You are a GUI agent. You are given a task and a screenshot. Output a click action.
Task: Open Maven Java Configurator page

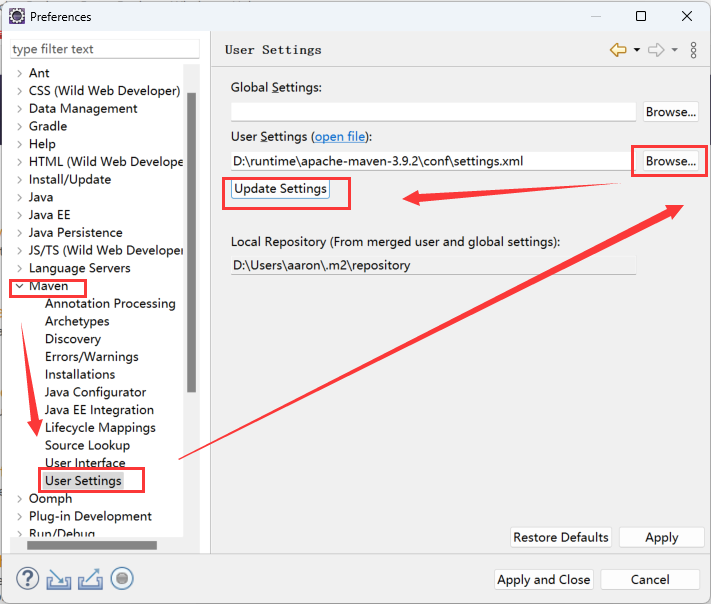(95, 392)
